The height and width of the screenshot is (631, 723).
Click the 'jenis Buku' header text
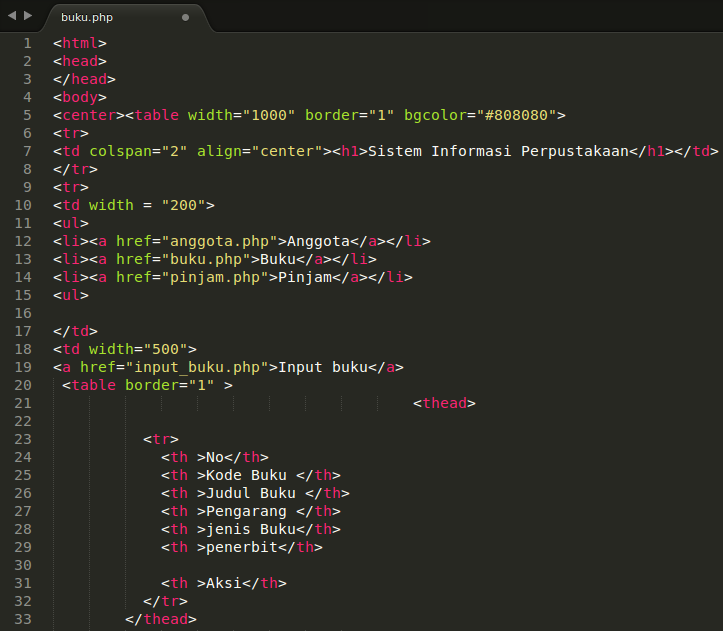(251, 529)
